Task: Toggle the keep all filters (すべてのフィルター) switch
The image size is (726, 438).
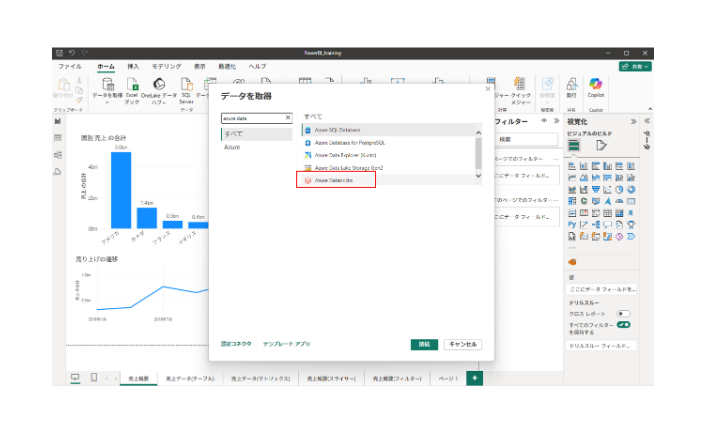Action: [x=623, y=325]
